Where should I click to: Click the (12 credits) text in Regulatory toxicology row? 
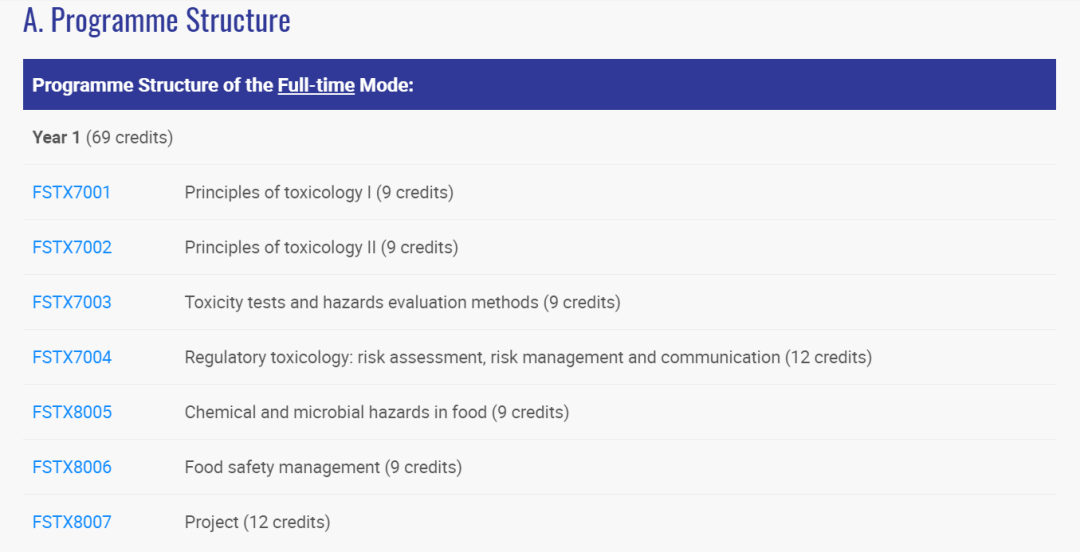click(x=829, y=358)
